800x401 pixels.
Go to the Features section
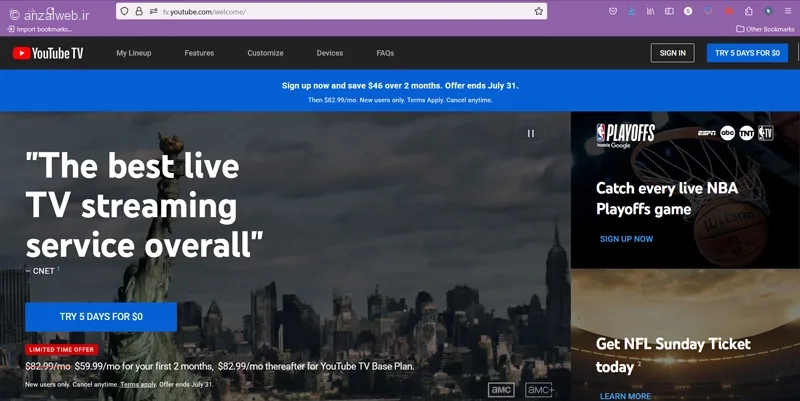coord(199,53)
